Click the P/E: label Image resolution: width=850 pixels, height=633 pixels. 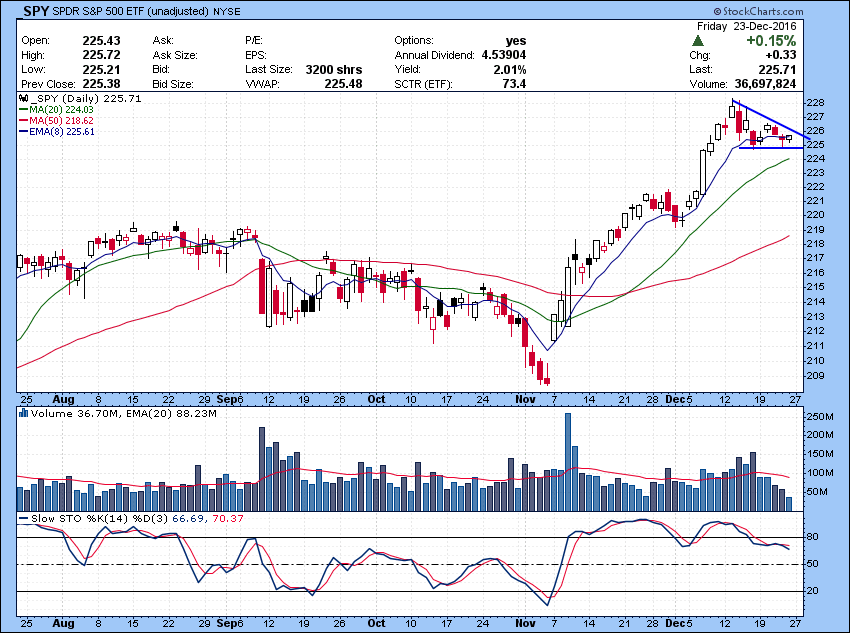(x=254, y=41)
